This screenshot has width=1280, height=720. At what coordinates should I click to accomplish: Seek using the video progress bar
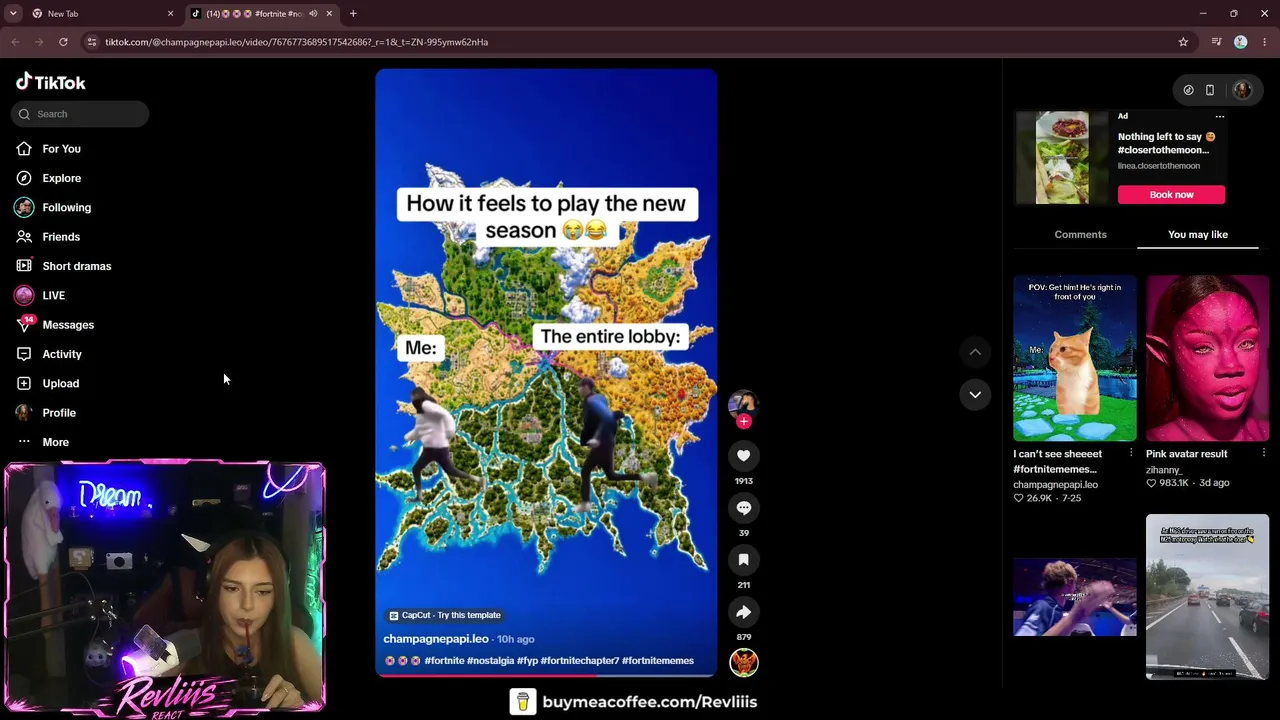[x=546, y=675]
